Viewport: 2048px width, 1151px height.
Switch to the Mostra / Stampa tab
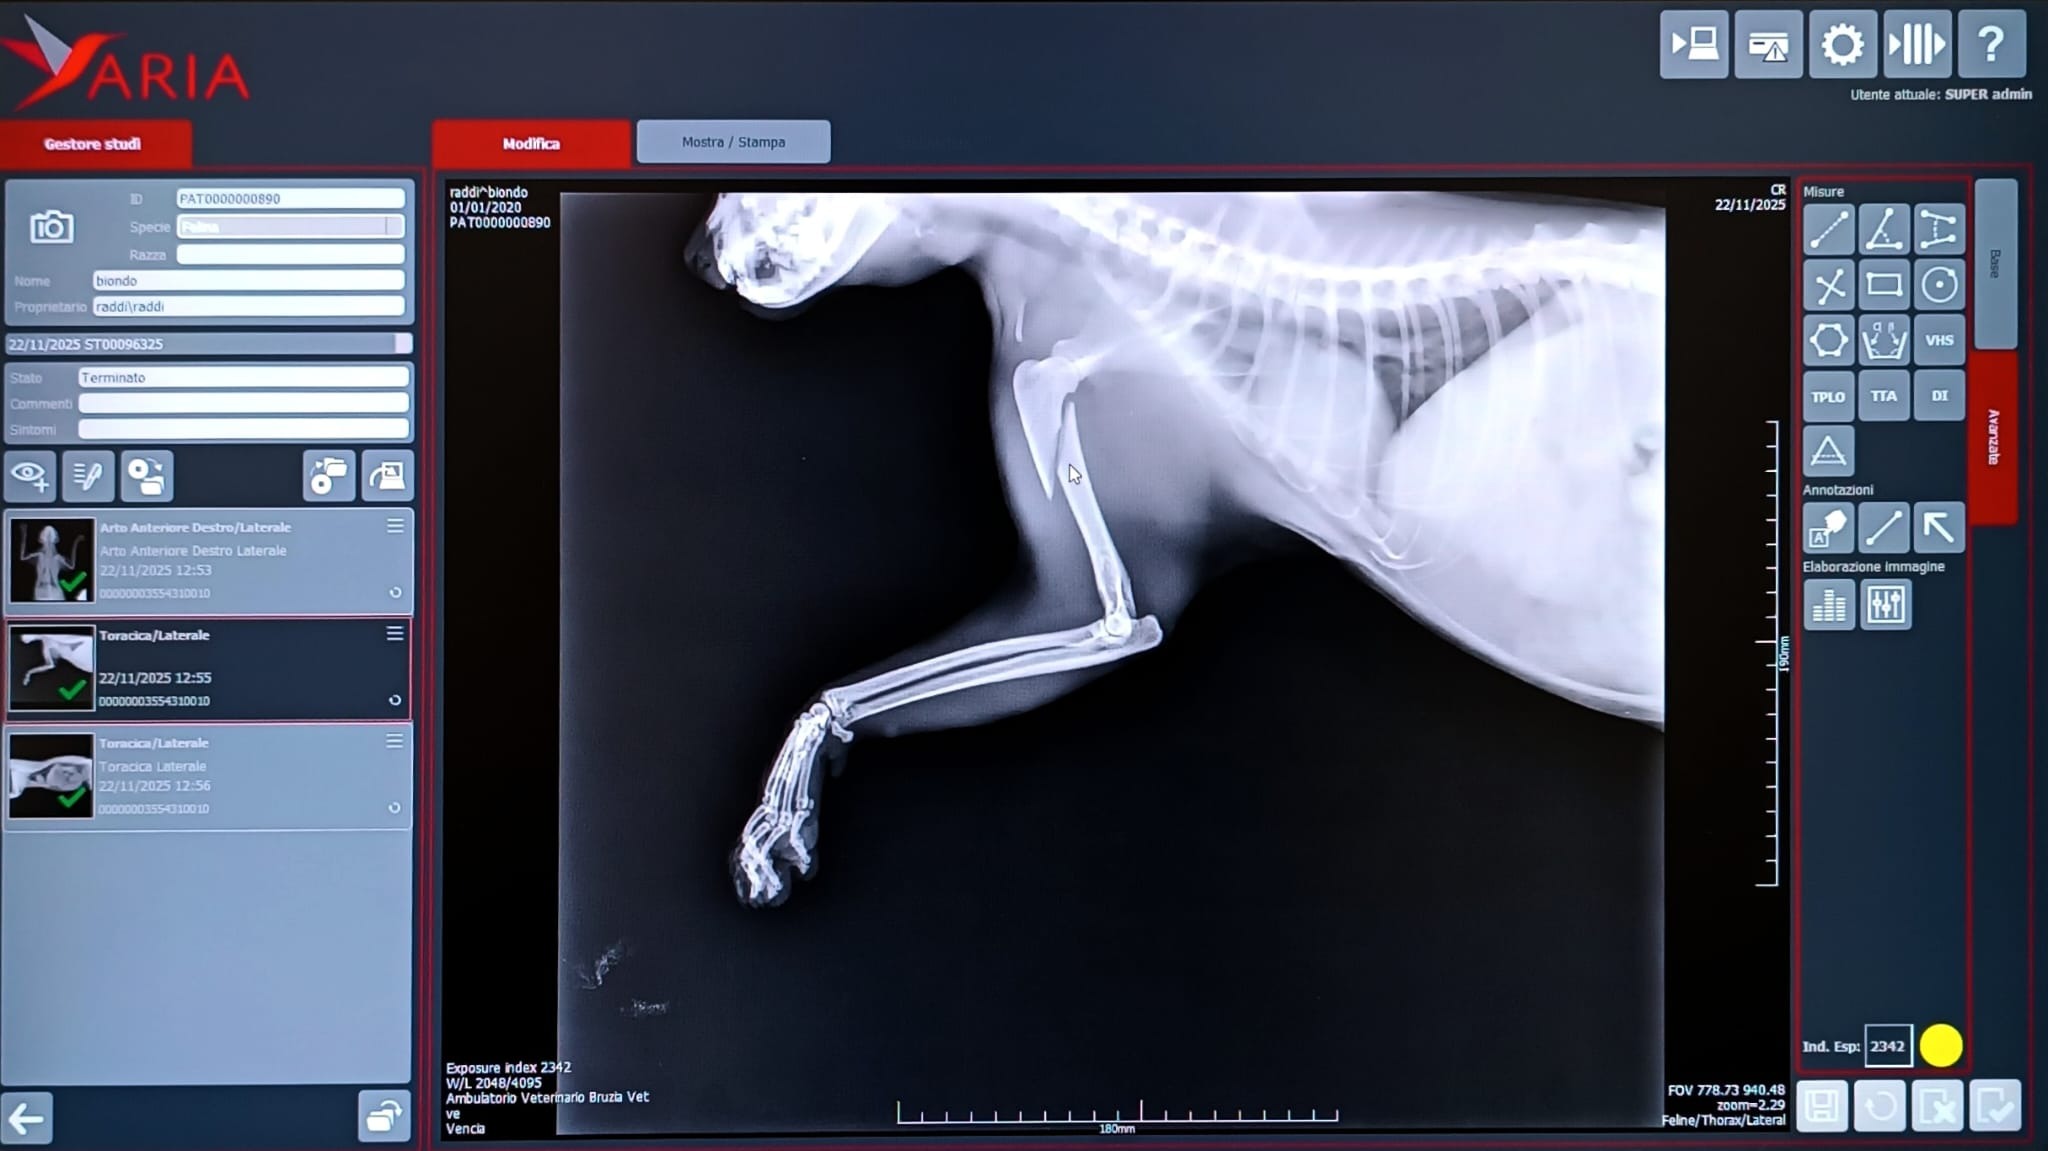click(x=733, y=142)
